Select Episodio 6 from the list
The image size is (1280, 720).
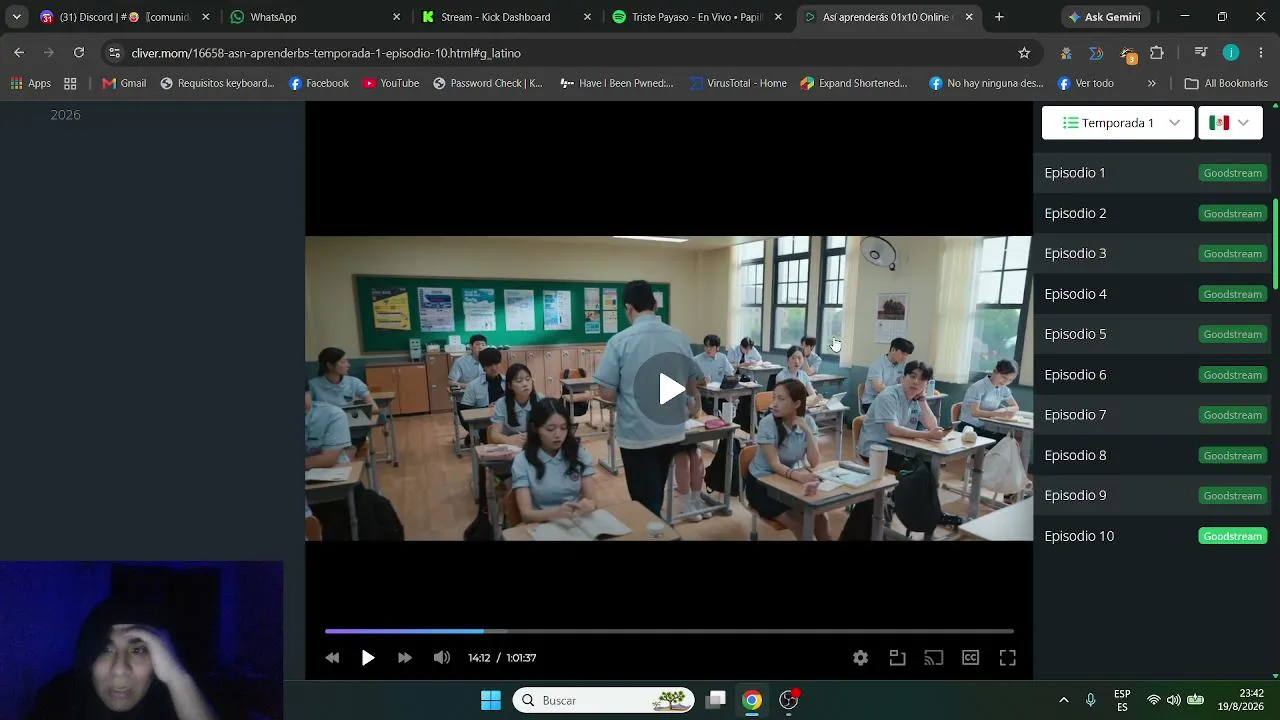(x=1152, y=375)
